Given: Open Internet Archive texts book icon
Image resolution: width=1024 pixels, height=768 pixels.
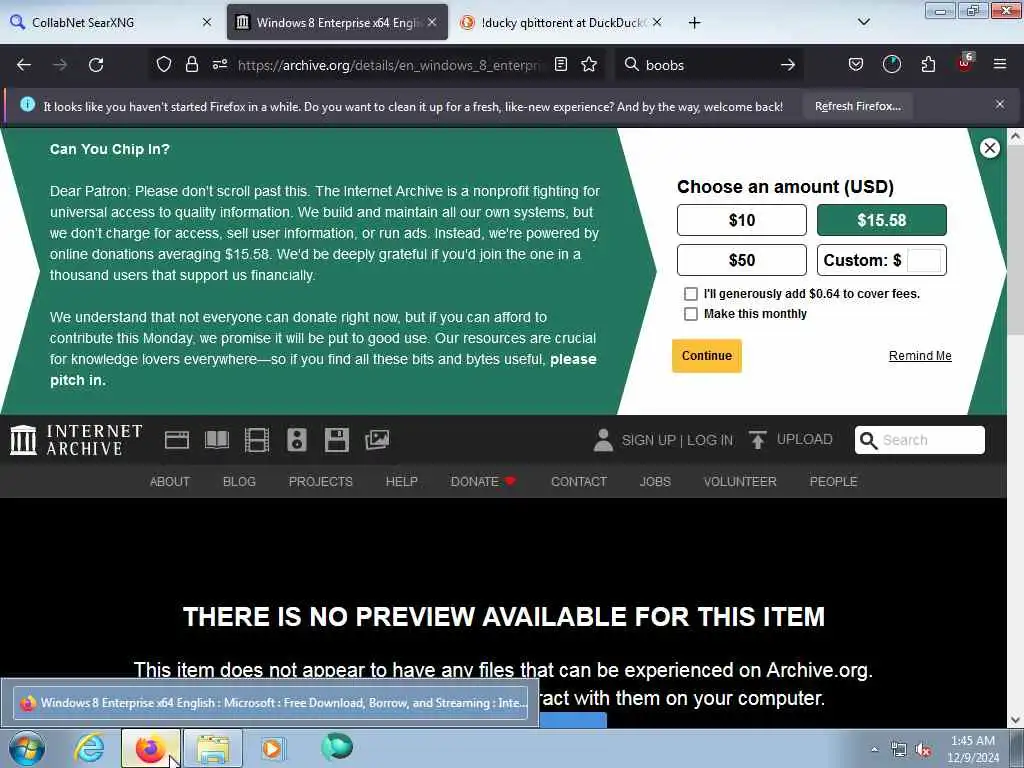Looking at the screenshot, I should (x=217, y=440).
